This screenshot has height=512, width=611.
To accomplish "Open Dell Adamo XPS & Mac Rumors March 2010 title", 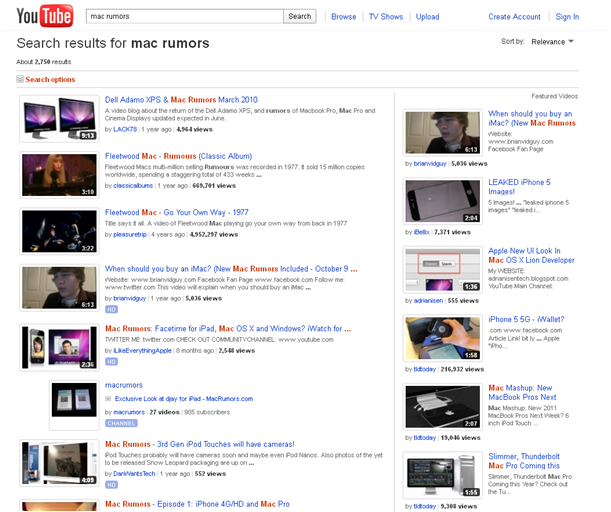I will click(x=181, y=100).
